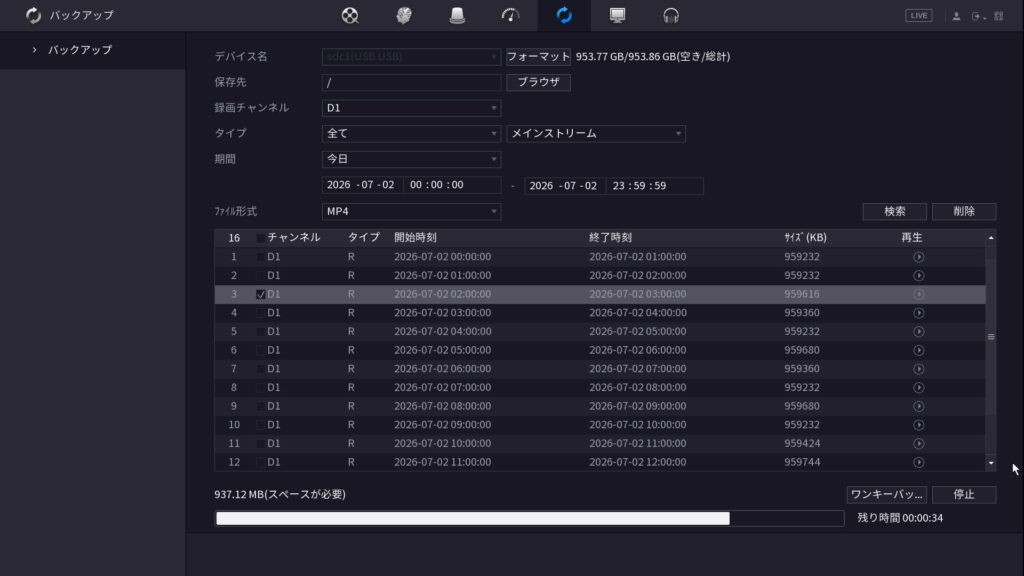Click the 終了時刻 column header
The image size is (1024, 576).
click(611, 238)
